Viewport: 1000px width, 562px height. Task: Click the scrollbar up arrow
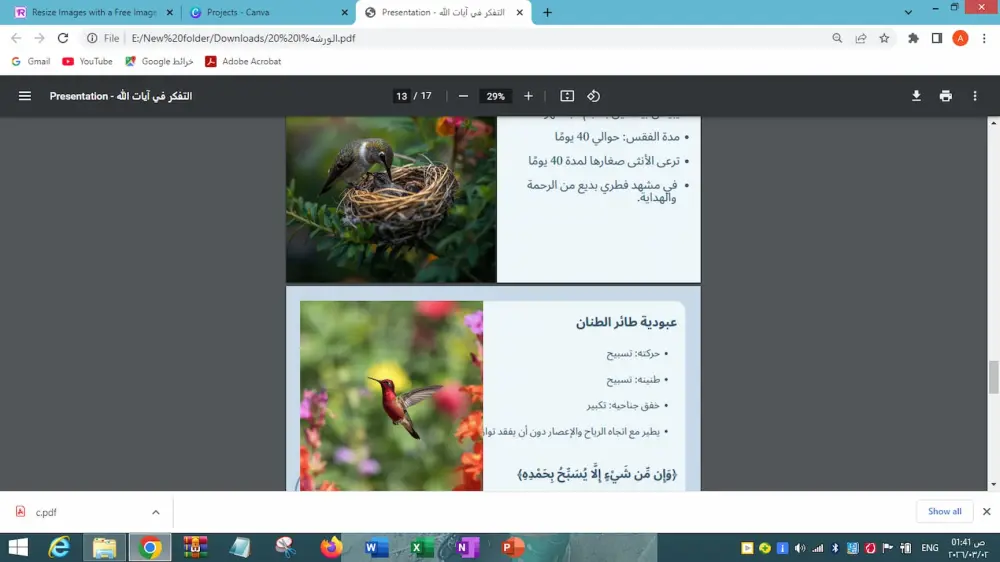point(993,122)
